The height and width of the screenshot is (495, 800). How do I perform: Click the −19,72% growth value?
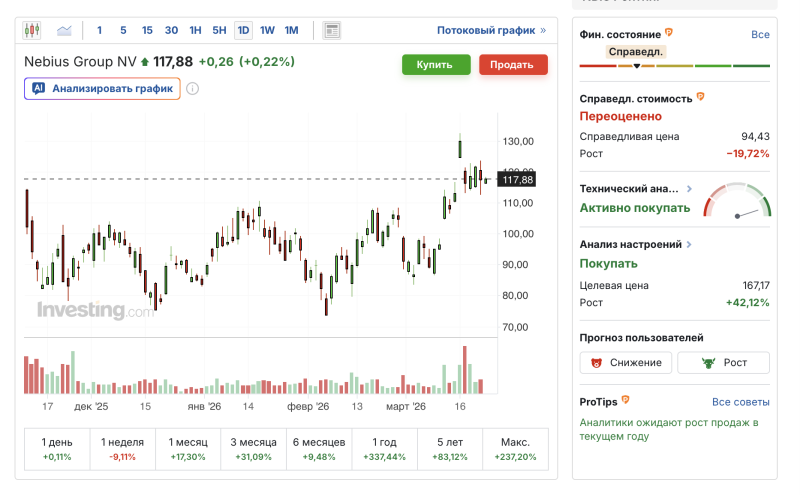tap(748, 154)
